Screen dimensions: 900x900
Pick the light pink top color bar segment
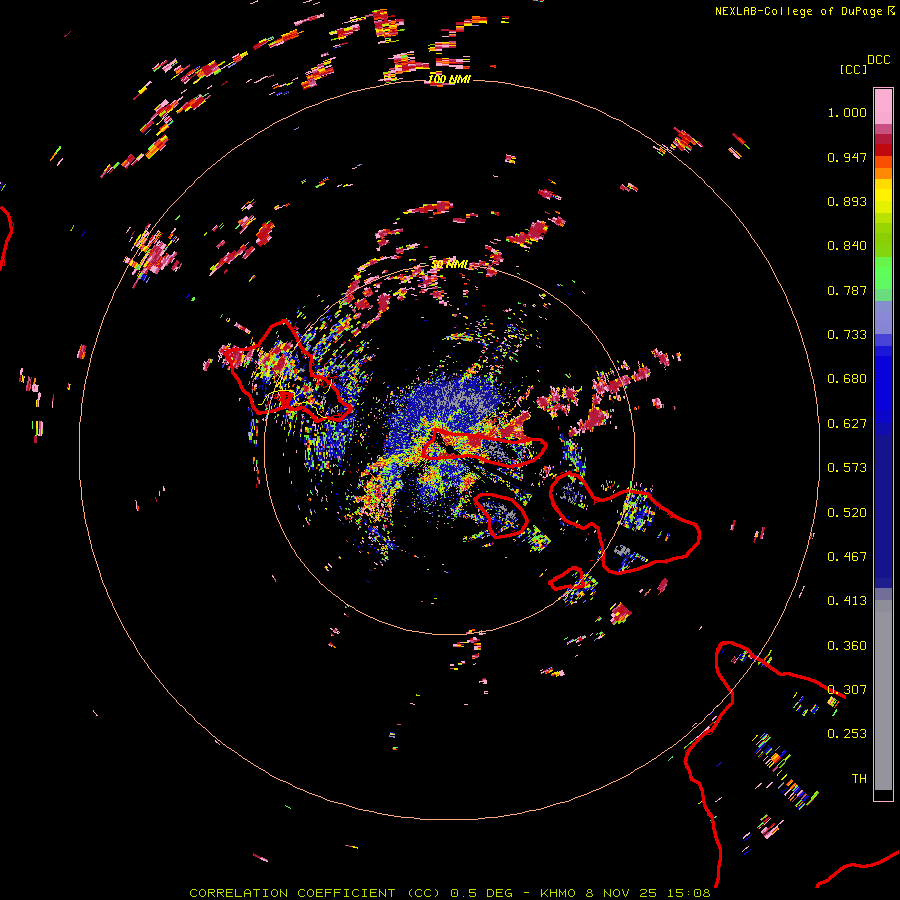pyautogui.click(x=883, y=106)
